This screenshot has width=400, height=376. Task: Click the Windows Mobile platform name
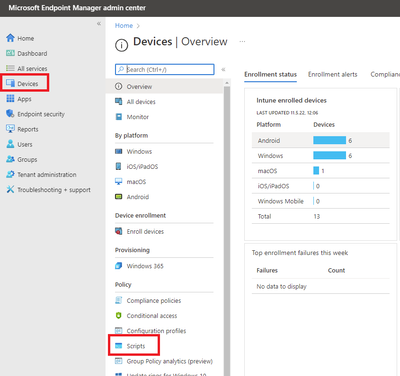[280, 201]
